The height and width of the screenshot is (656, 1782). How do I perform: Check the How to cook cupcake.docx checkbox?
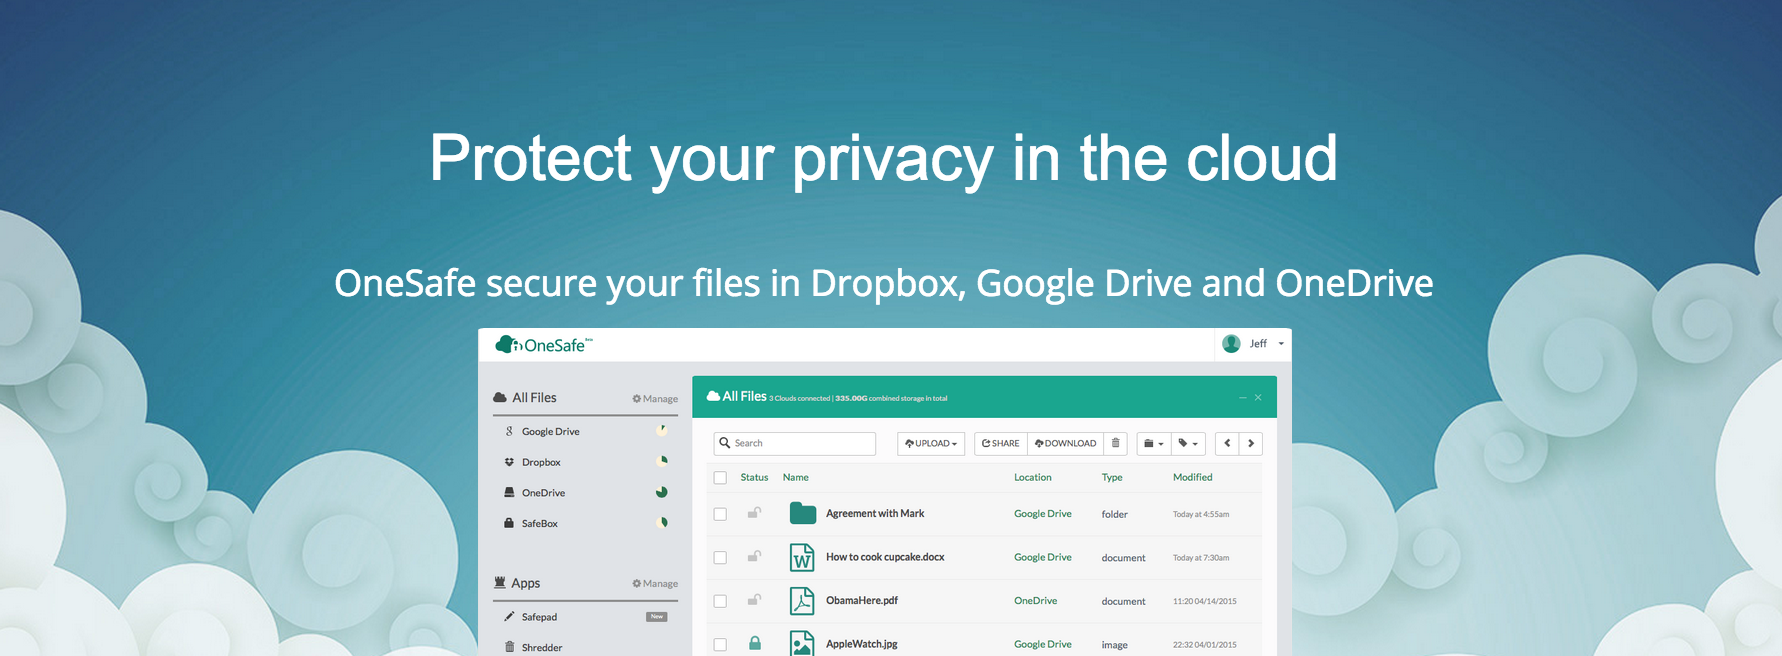[720, 558]
